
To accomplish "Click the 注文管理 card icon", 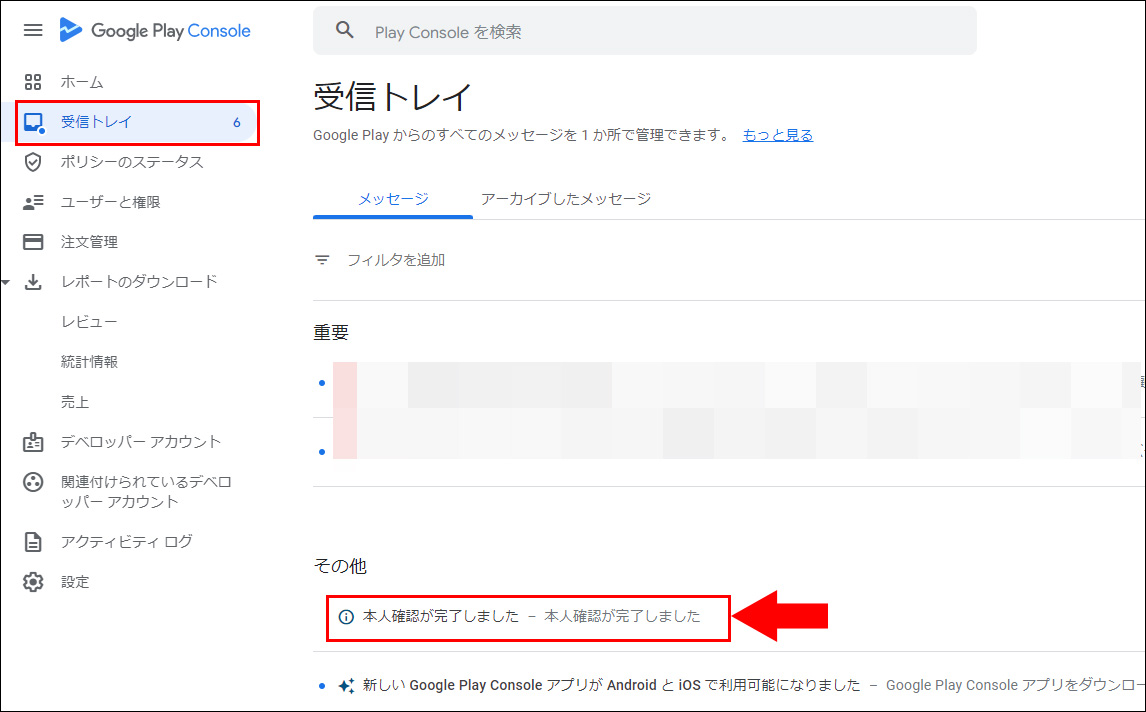I will coord(33,242).
